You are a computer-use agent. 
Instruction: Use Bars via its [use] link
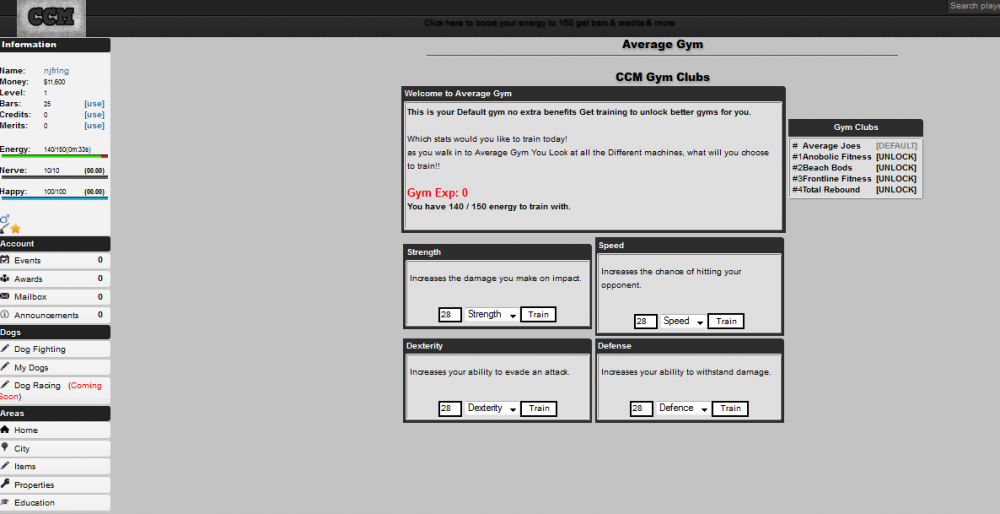point(94,104)
